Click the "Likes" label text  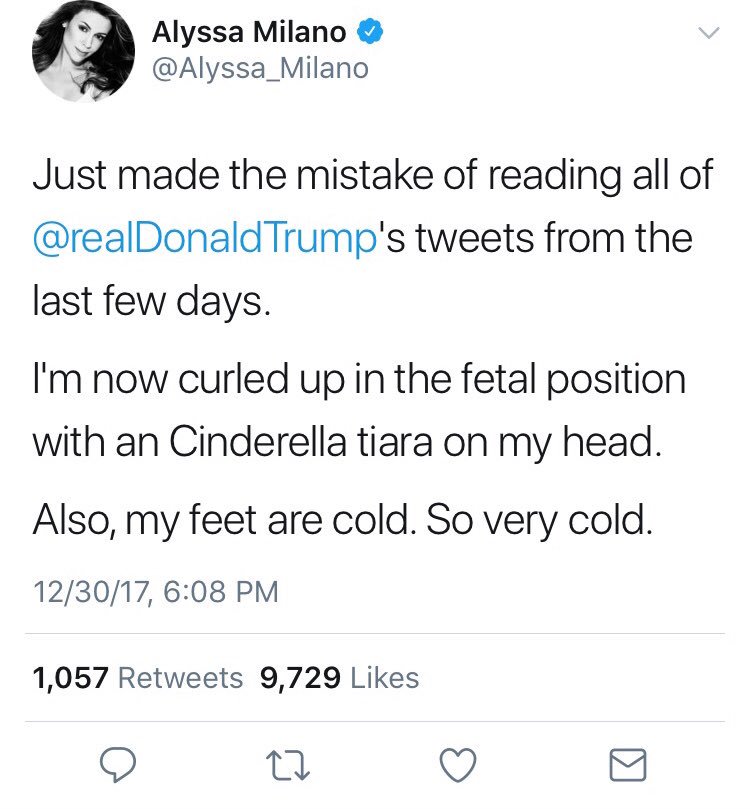pyautogui.click(x=385, y=677)
